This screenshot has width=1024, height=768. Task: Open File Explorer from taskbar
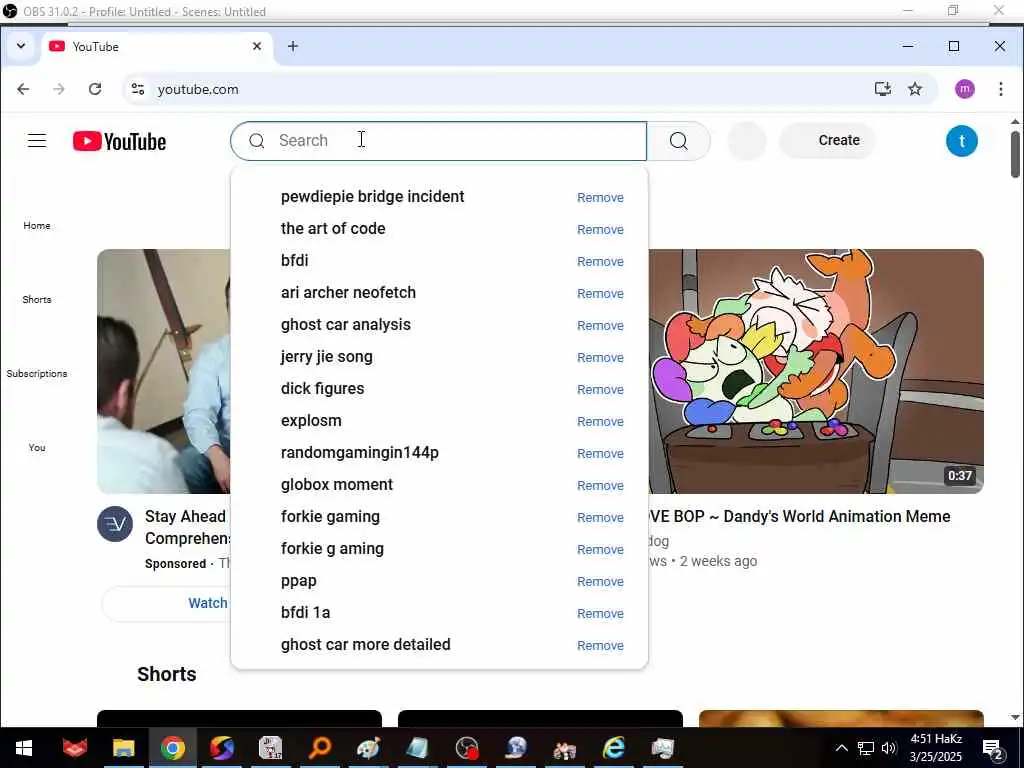[123, 748]
